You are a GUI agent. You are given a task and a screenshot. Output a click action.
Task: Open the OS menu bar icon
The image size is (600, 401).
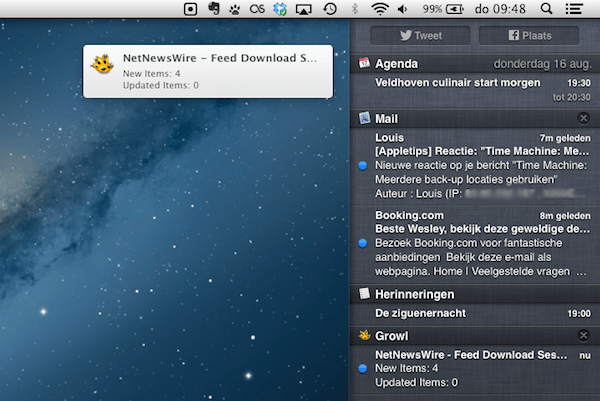click(257, 9)
